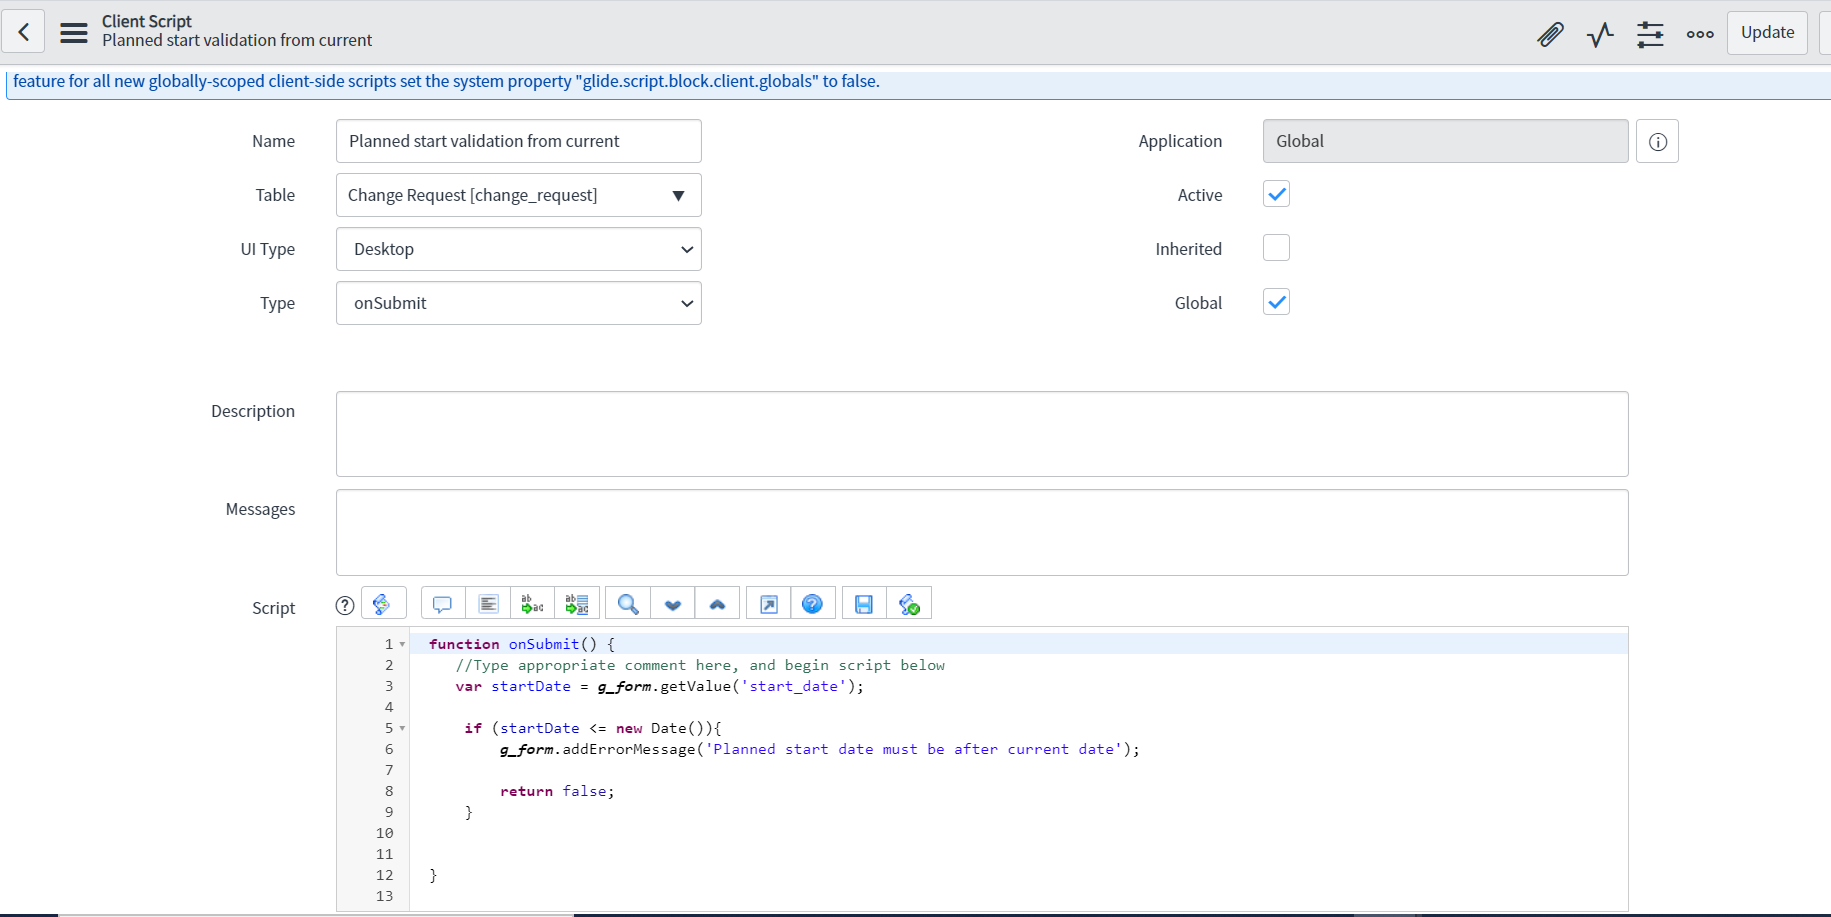1831x917 pixels.
Task: Toggle comment on selected script lines
Action: click(x=442, y=604)
